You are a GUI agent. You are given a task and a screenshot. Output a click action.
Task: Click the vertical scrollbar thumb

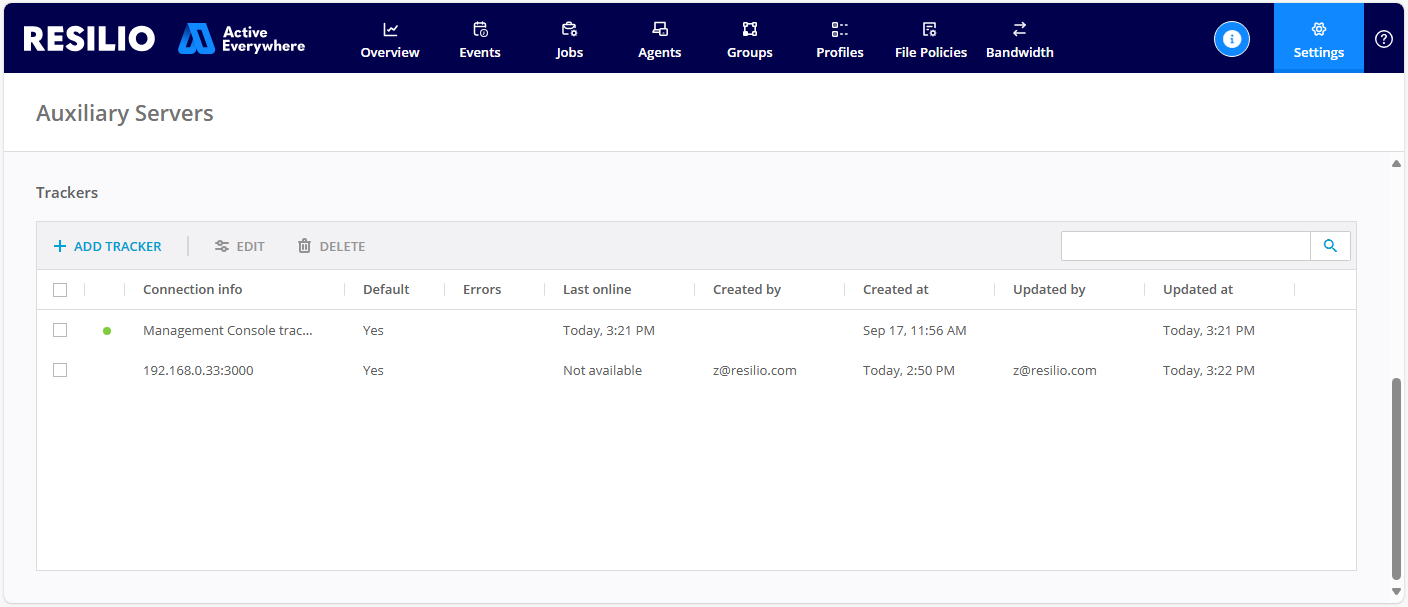(1396, 478)
